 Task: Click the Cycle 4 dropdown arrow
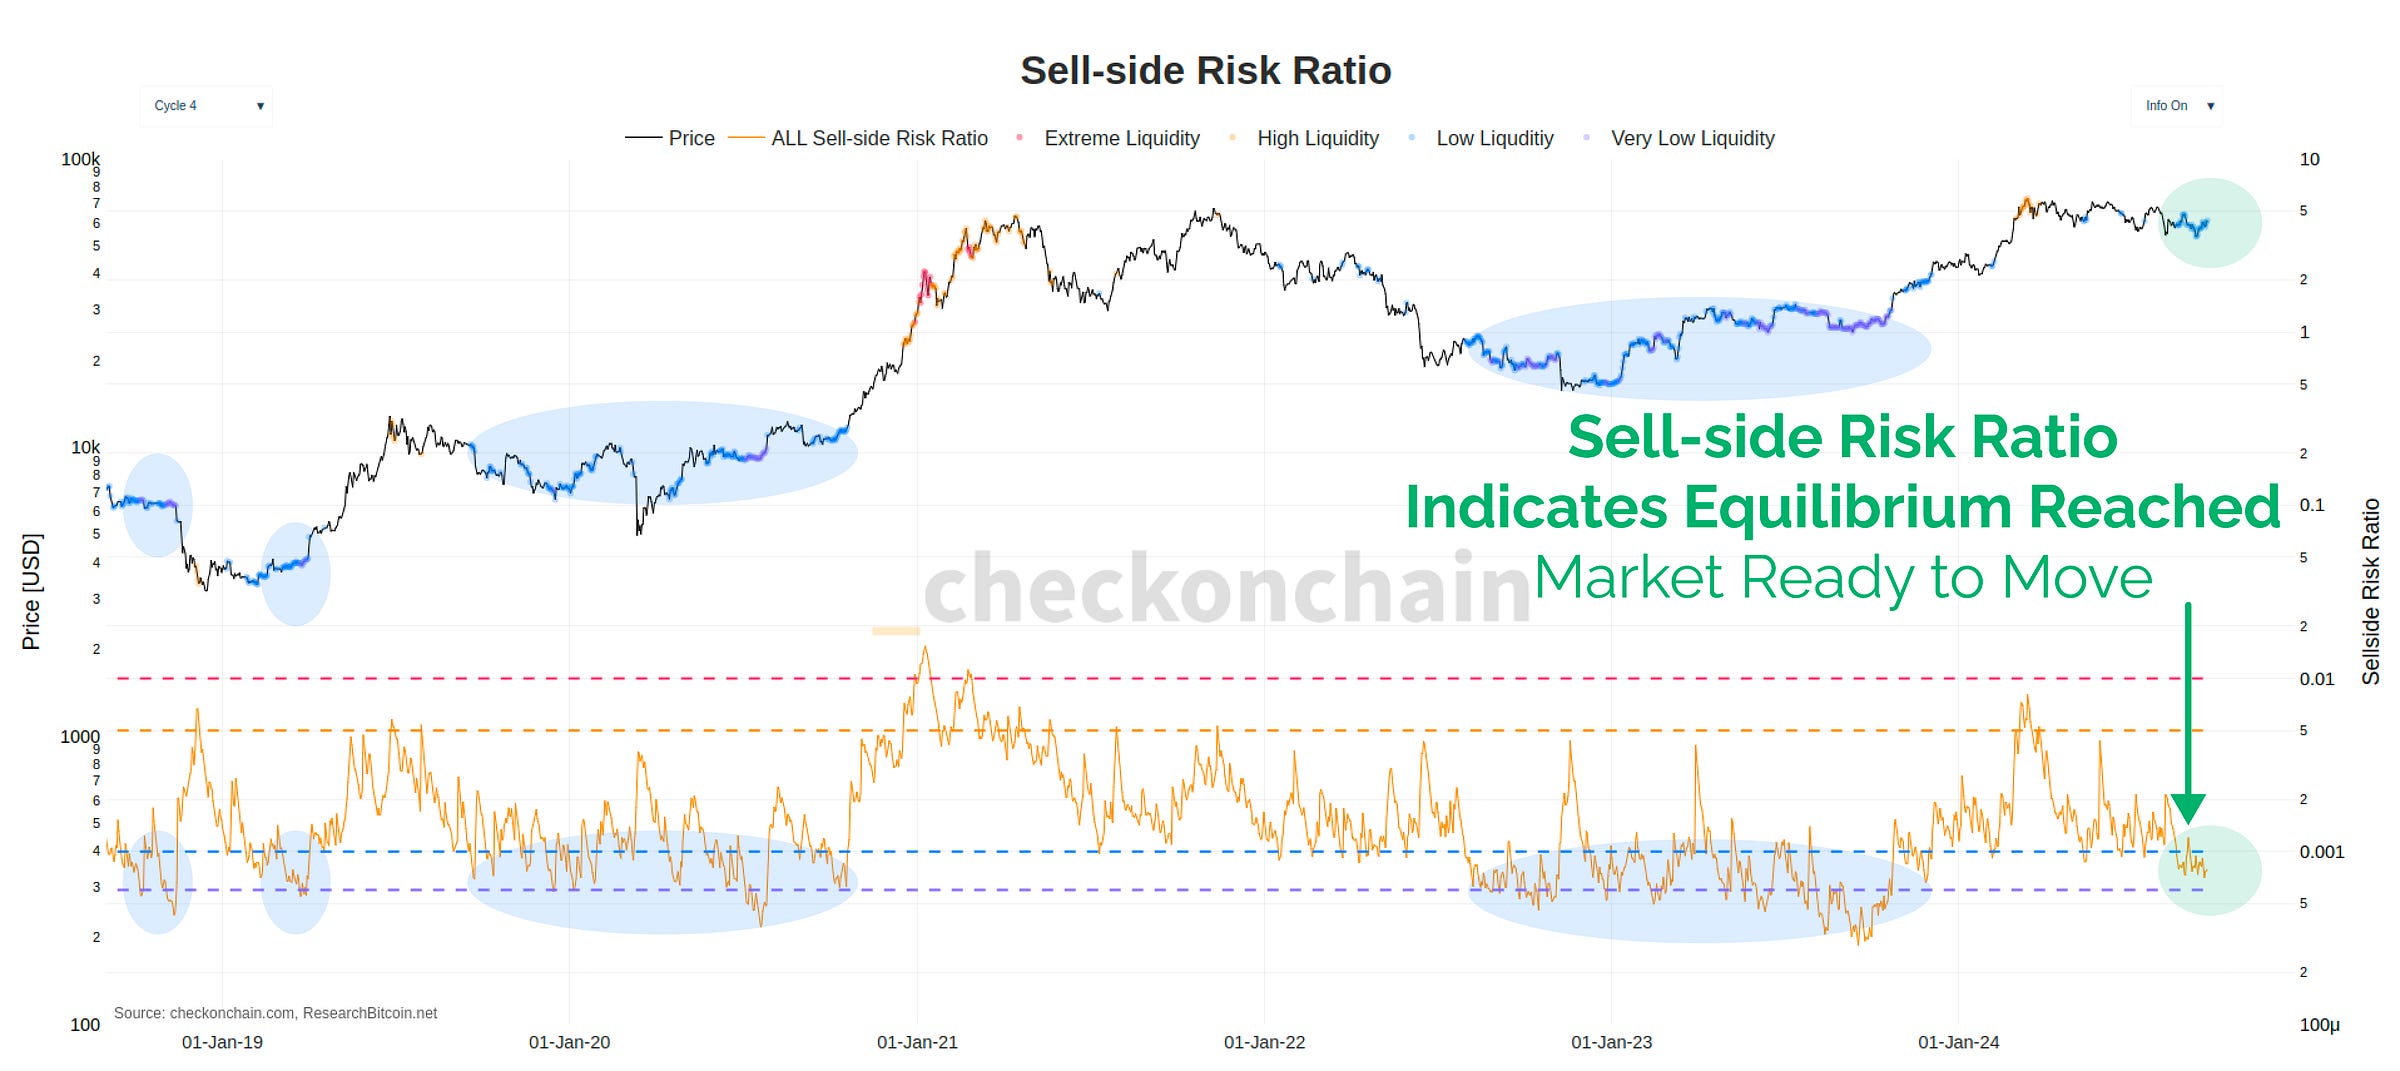260,105
